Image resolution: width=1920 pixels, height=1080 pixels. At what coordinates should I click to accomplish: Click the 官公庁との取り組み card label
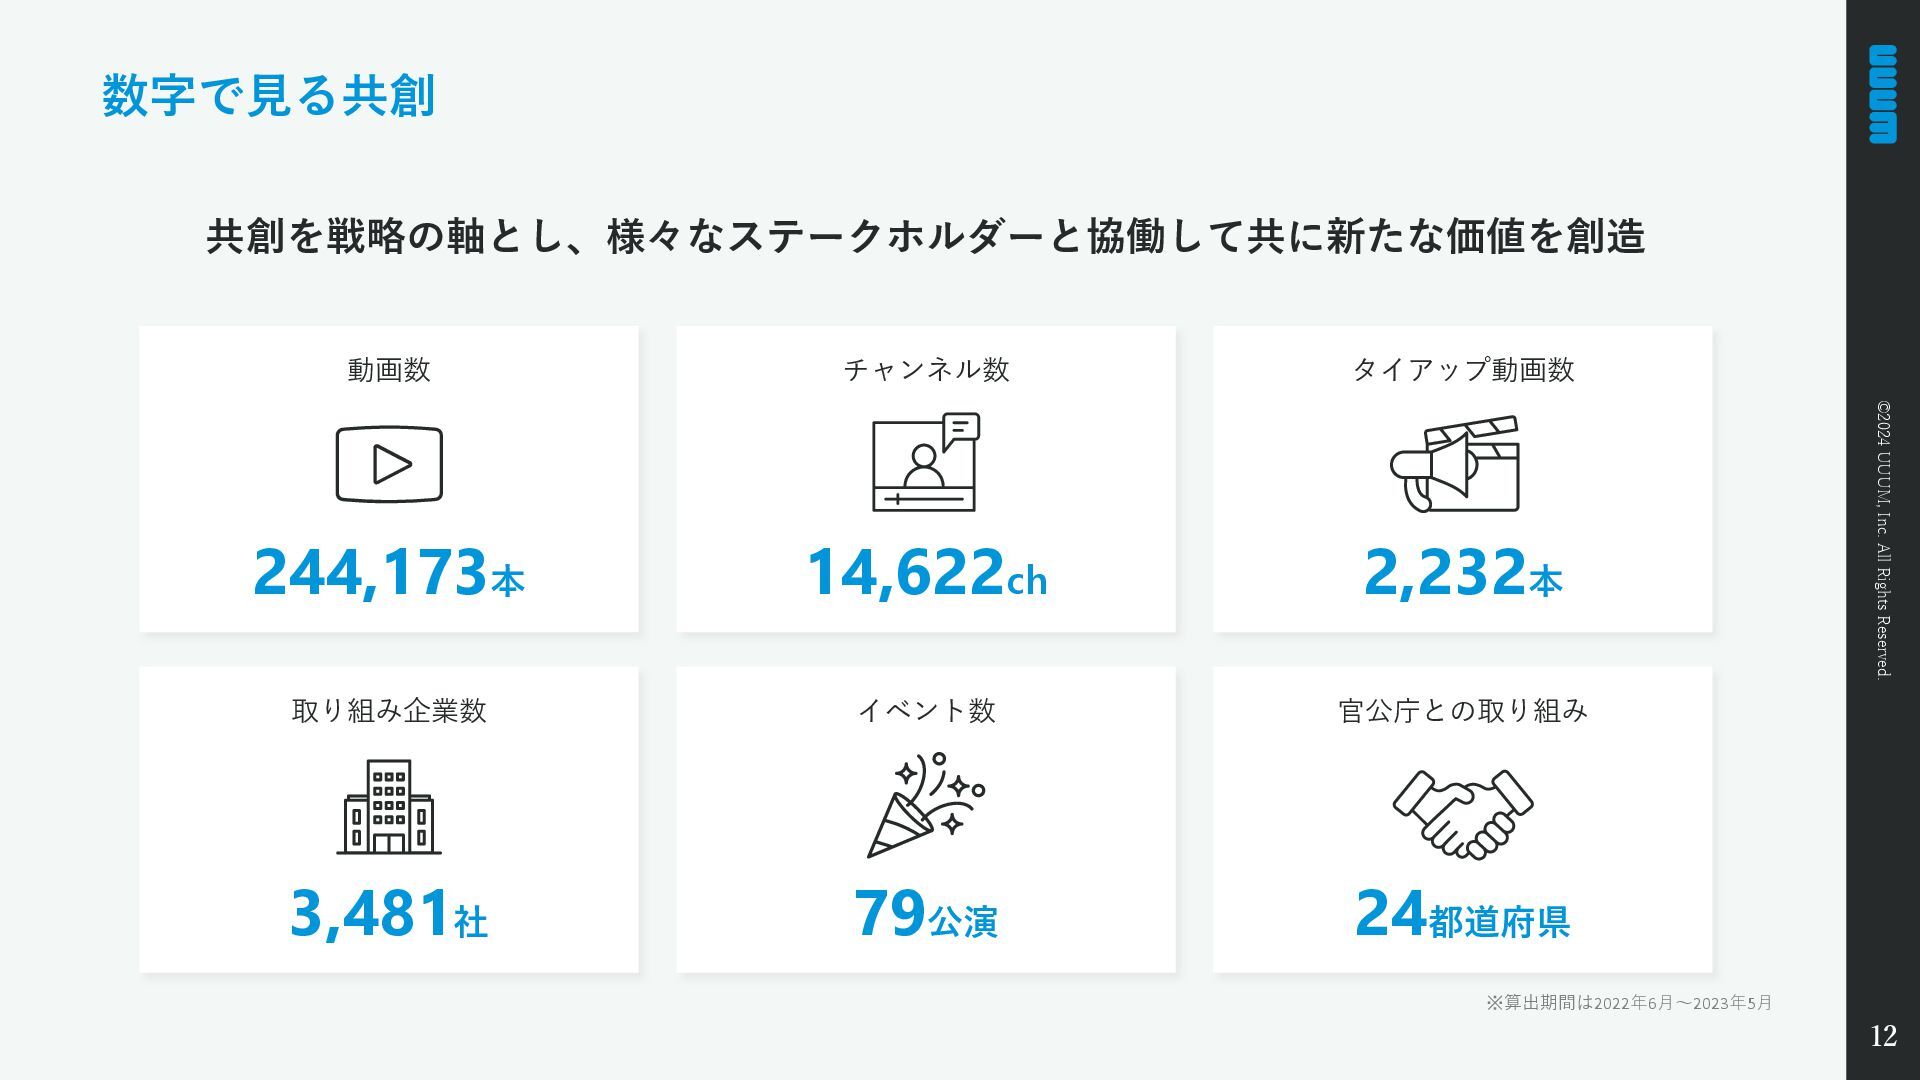[x=1463, y=711]
